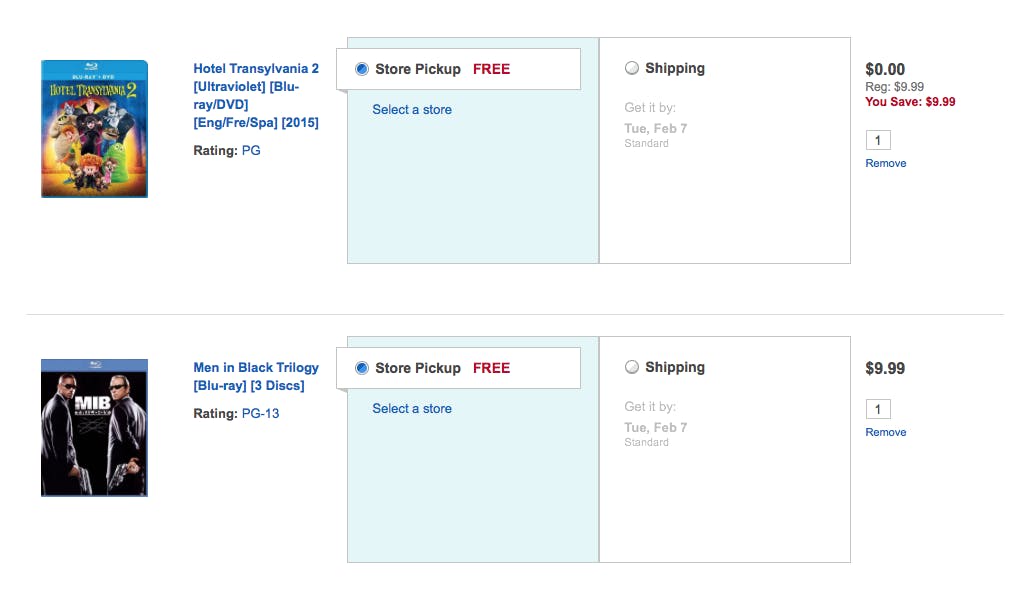The height and width of the screenshot is (602, 1024).
Task: Choose Select a store for Hotel Transylvania 2
Action: point(412,110)
